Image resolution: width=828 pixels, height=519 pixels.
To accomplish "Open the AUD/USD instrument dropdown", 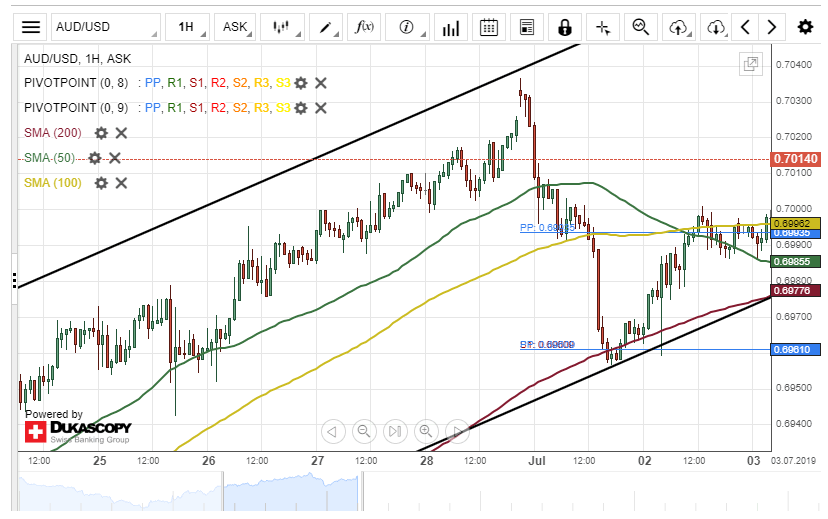I will (106, 27).
